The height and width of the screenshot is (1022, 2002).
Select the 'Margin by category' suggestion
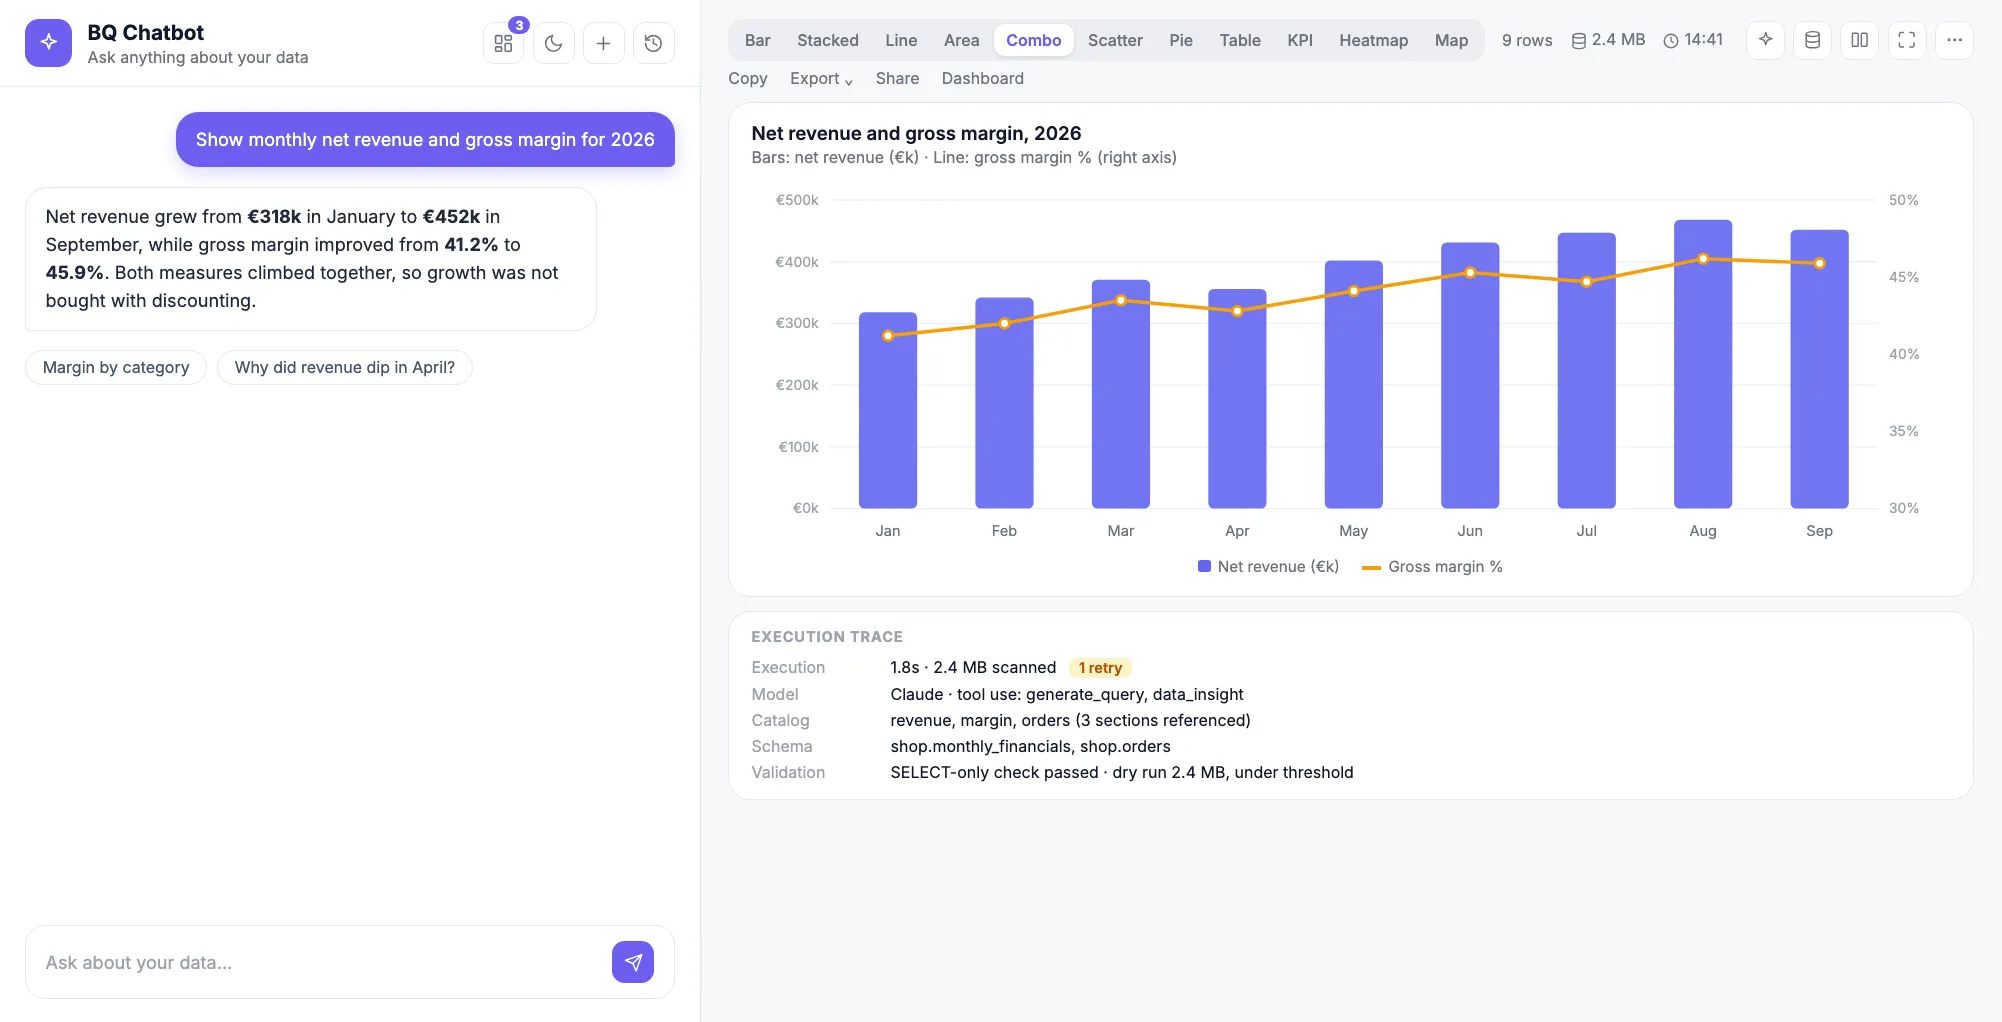click(116, 367)
